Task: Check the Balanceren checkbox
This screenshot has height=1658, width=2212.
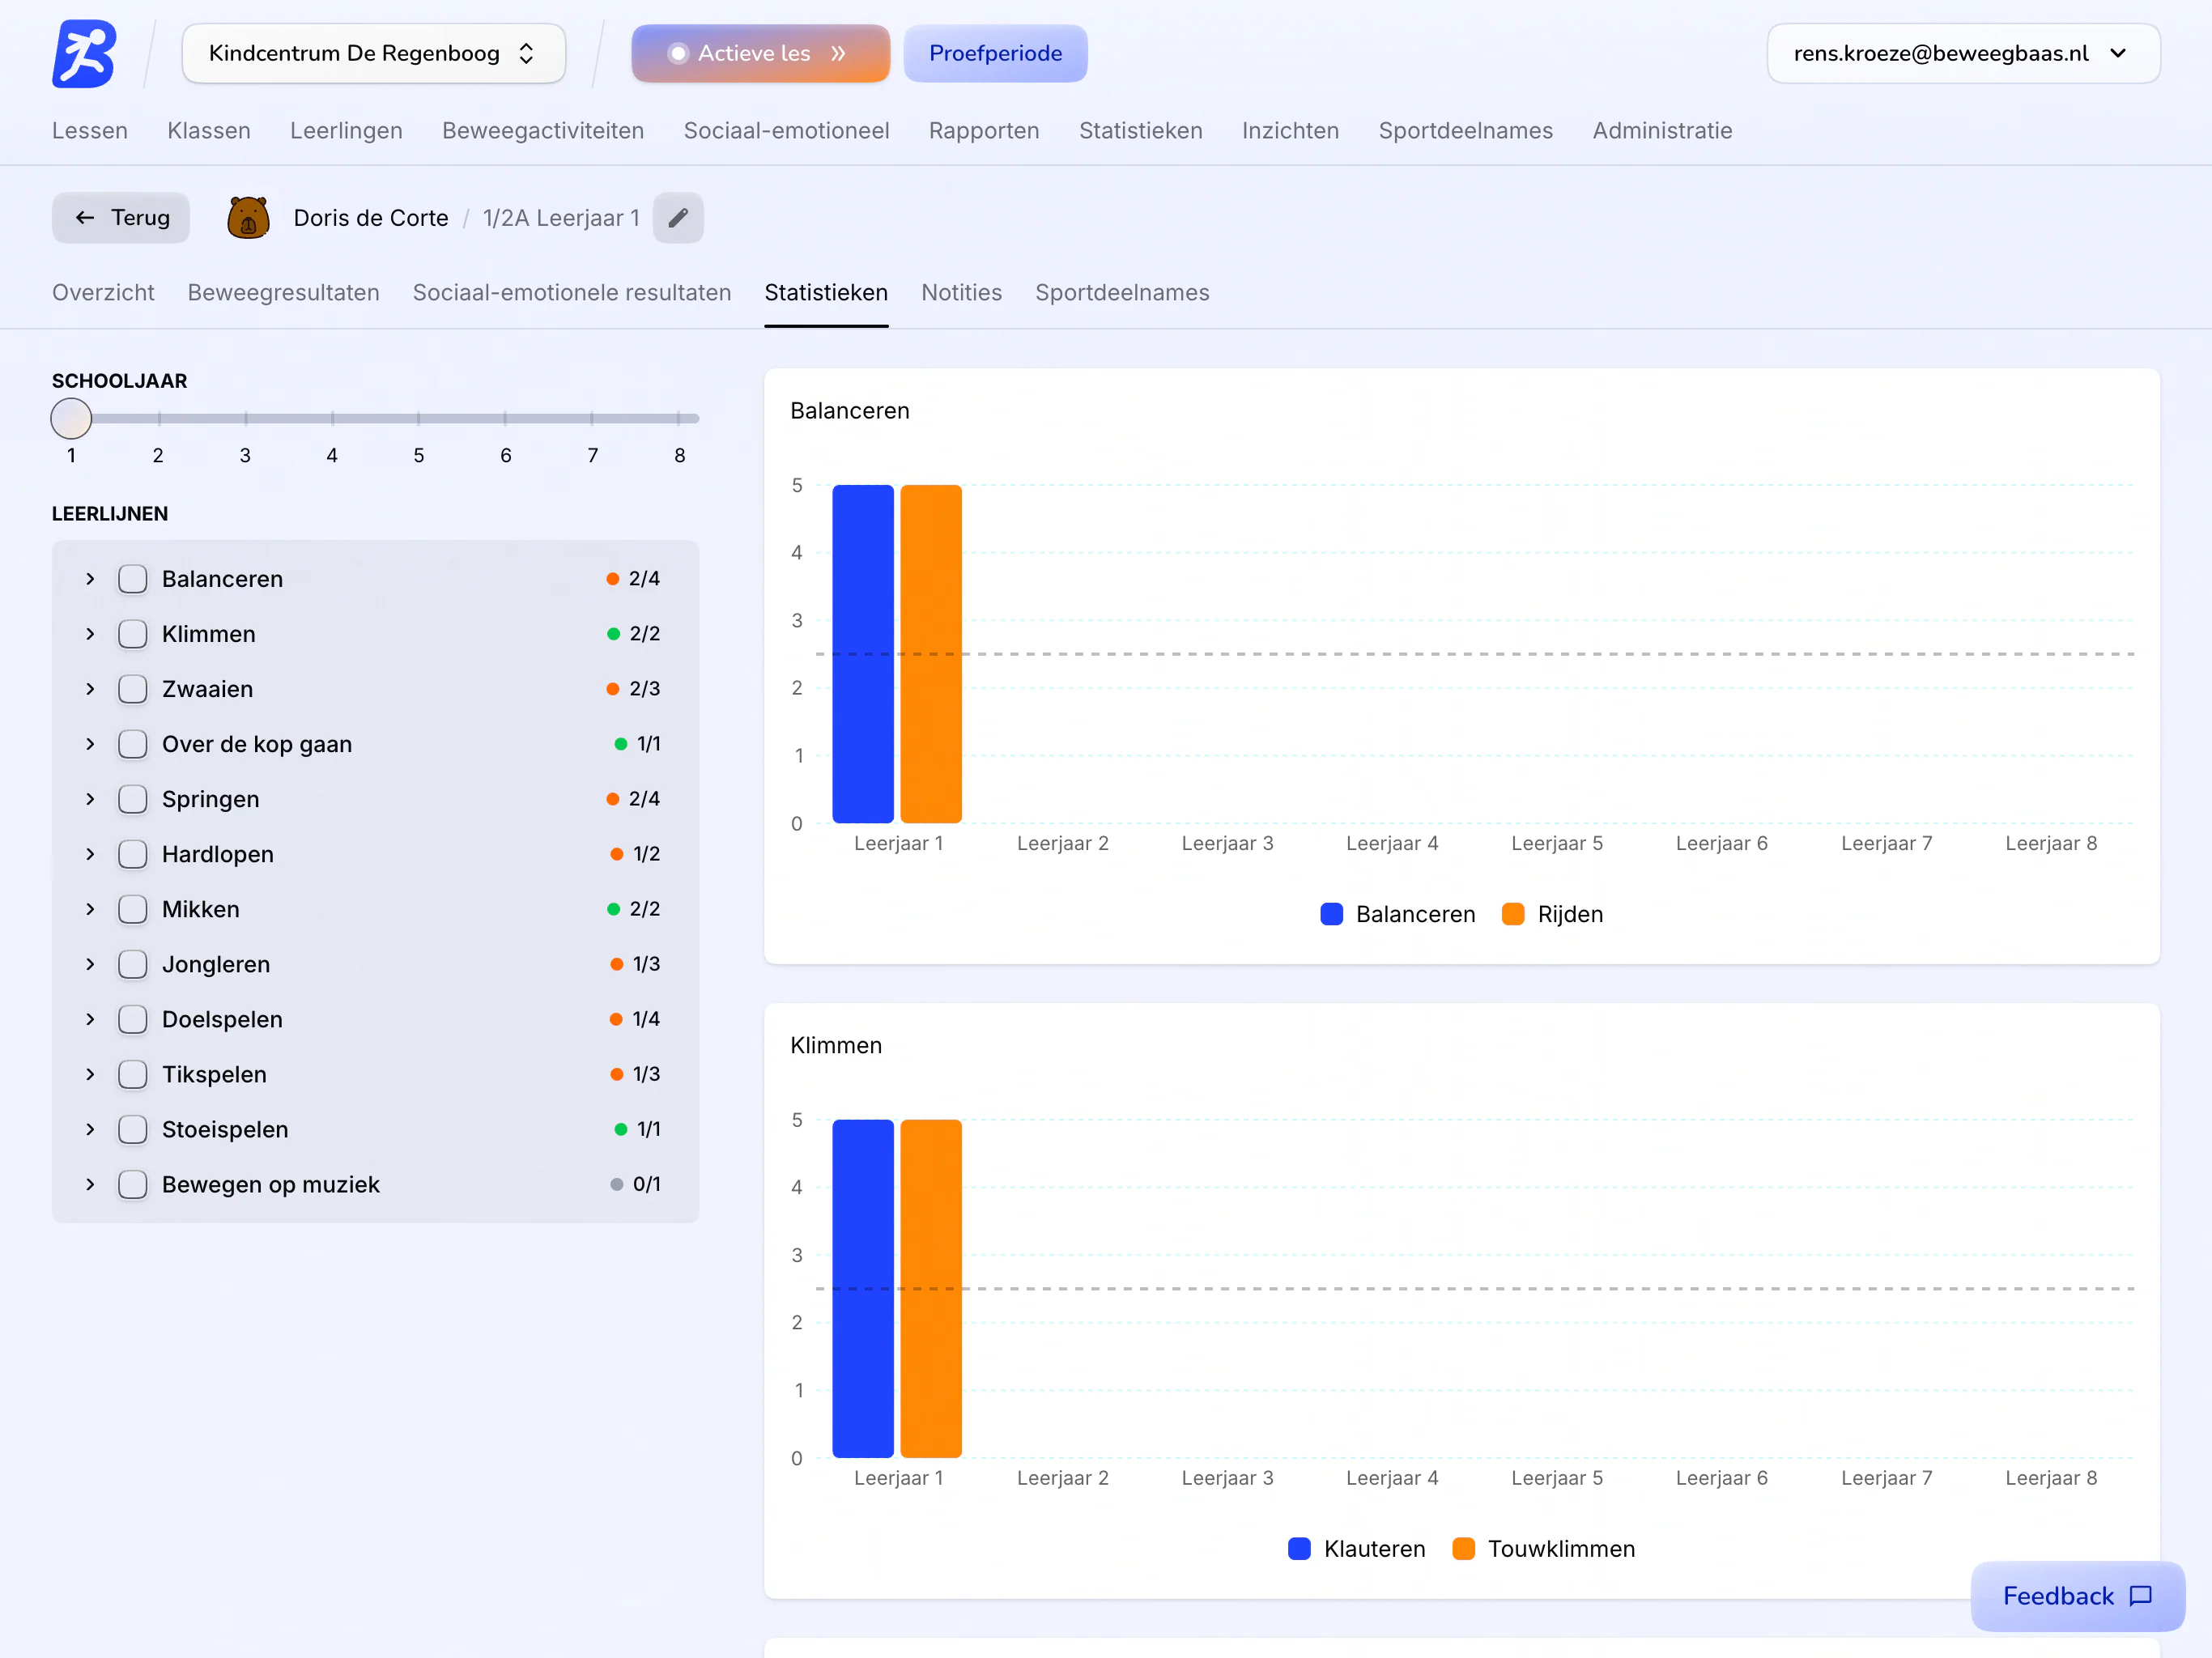Action: [133, 579]
